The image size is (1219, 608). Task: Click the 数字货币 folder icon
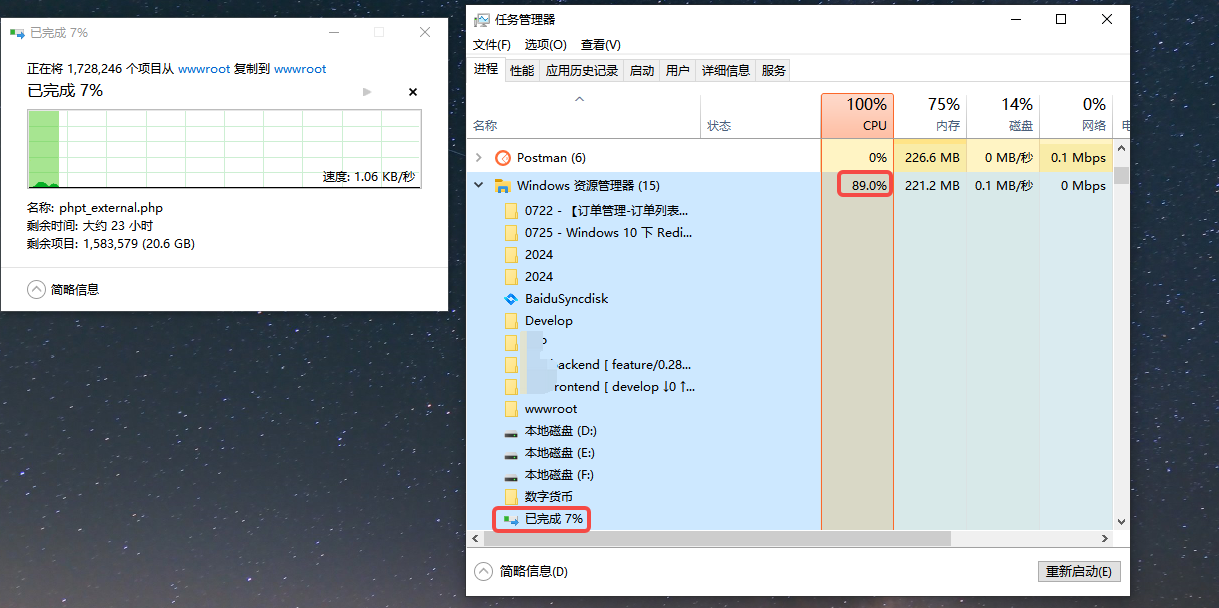tap(511, 497)
